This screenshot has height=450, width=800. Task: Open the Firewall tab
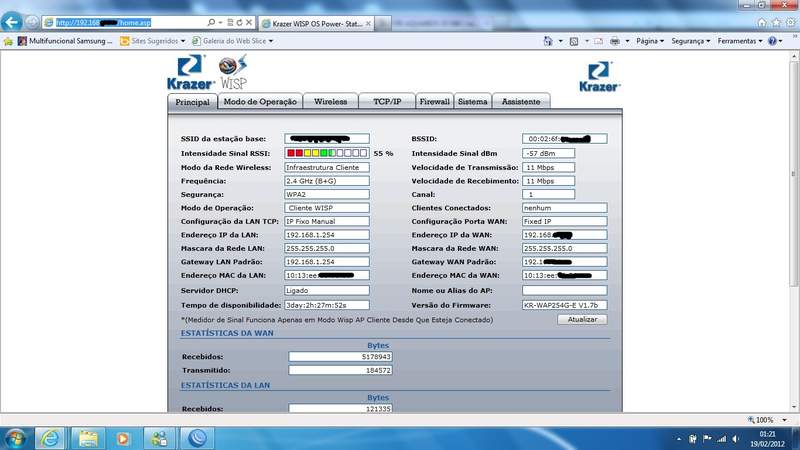(434, 101)
